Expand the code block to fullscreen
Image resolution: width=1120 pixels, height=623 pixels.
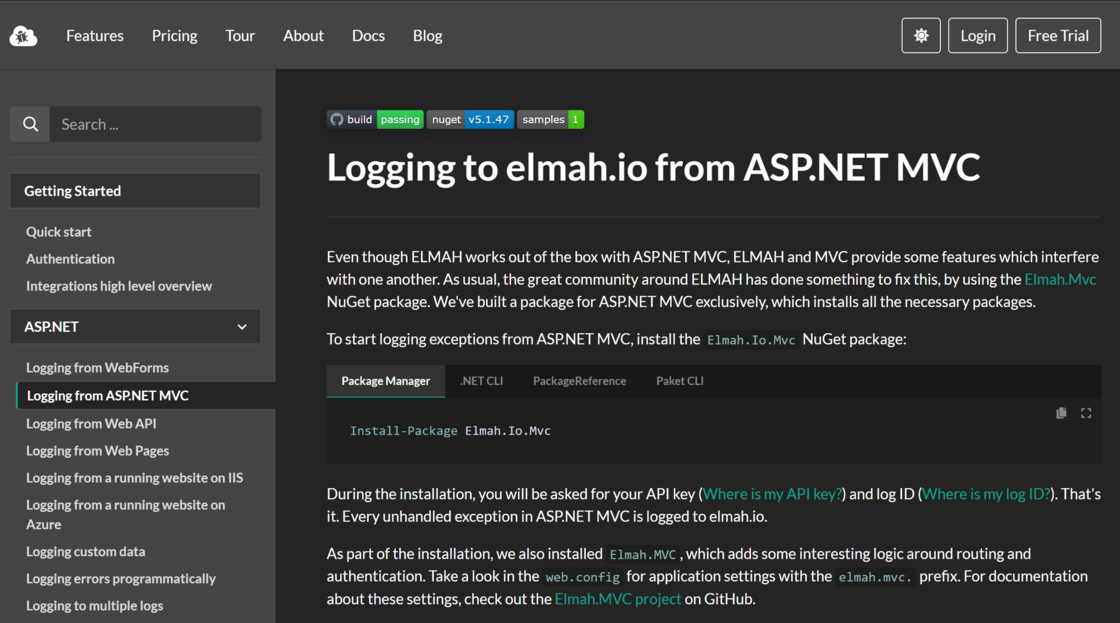tap(1086, 413)
